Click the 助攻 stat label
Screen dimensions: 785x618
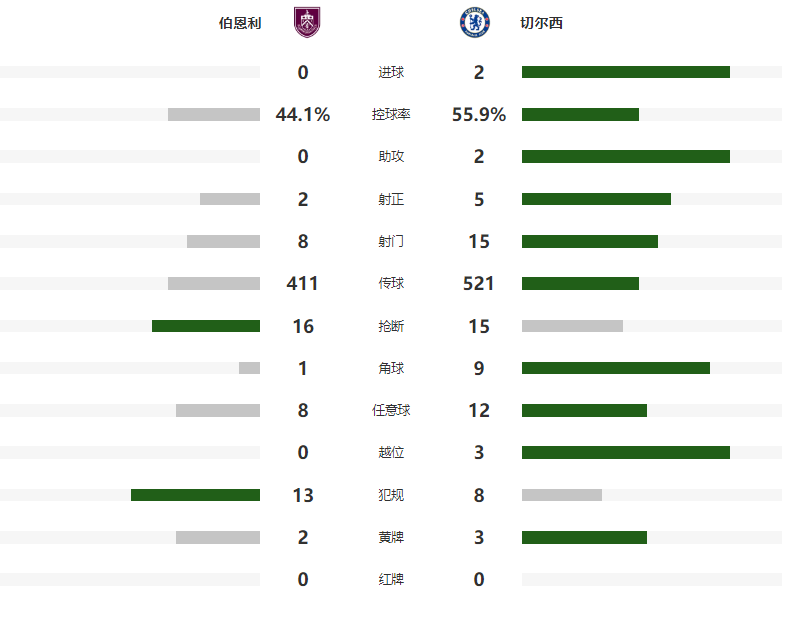pyautogui.click(x=391, y=157)
